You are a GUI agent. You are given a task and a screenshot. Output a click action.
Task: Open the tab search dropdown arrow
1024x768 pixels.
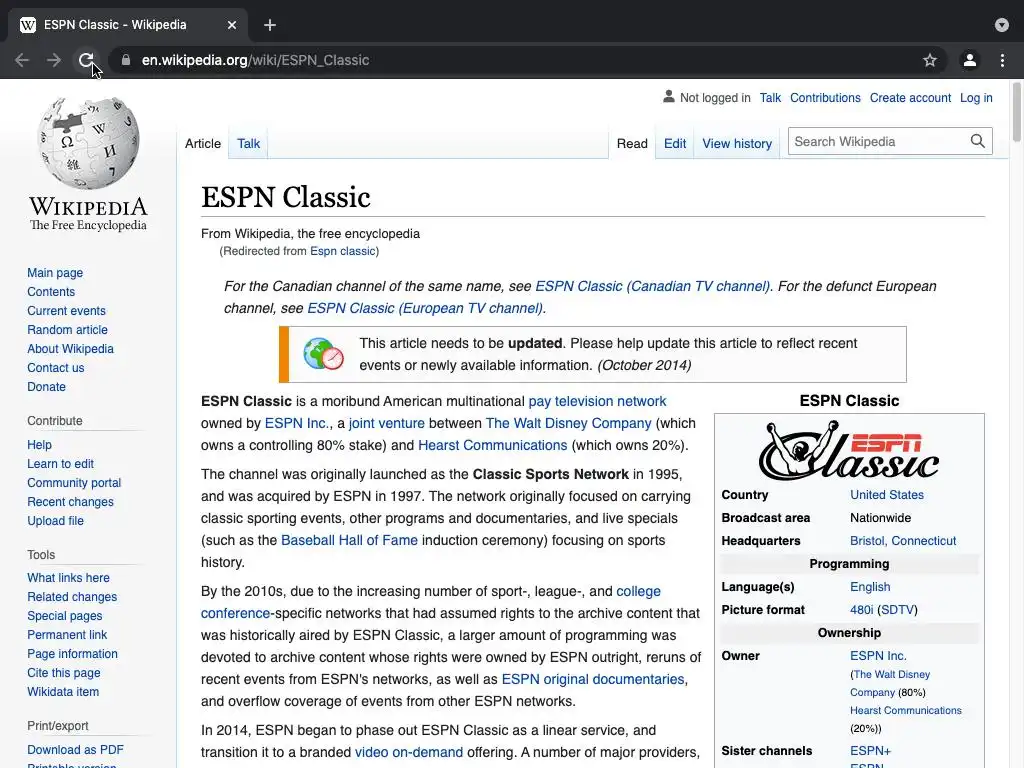pos(1002,25)
